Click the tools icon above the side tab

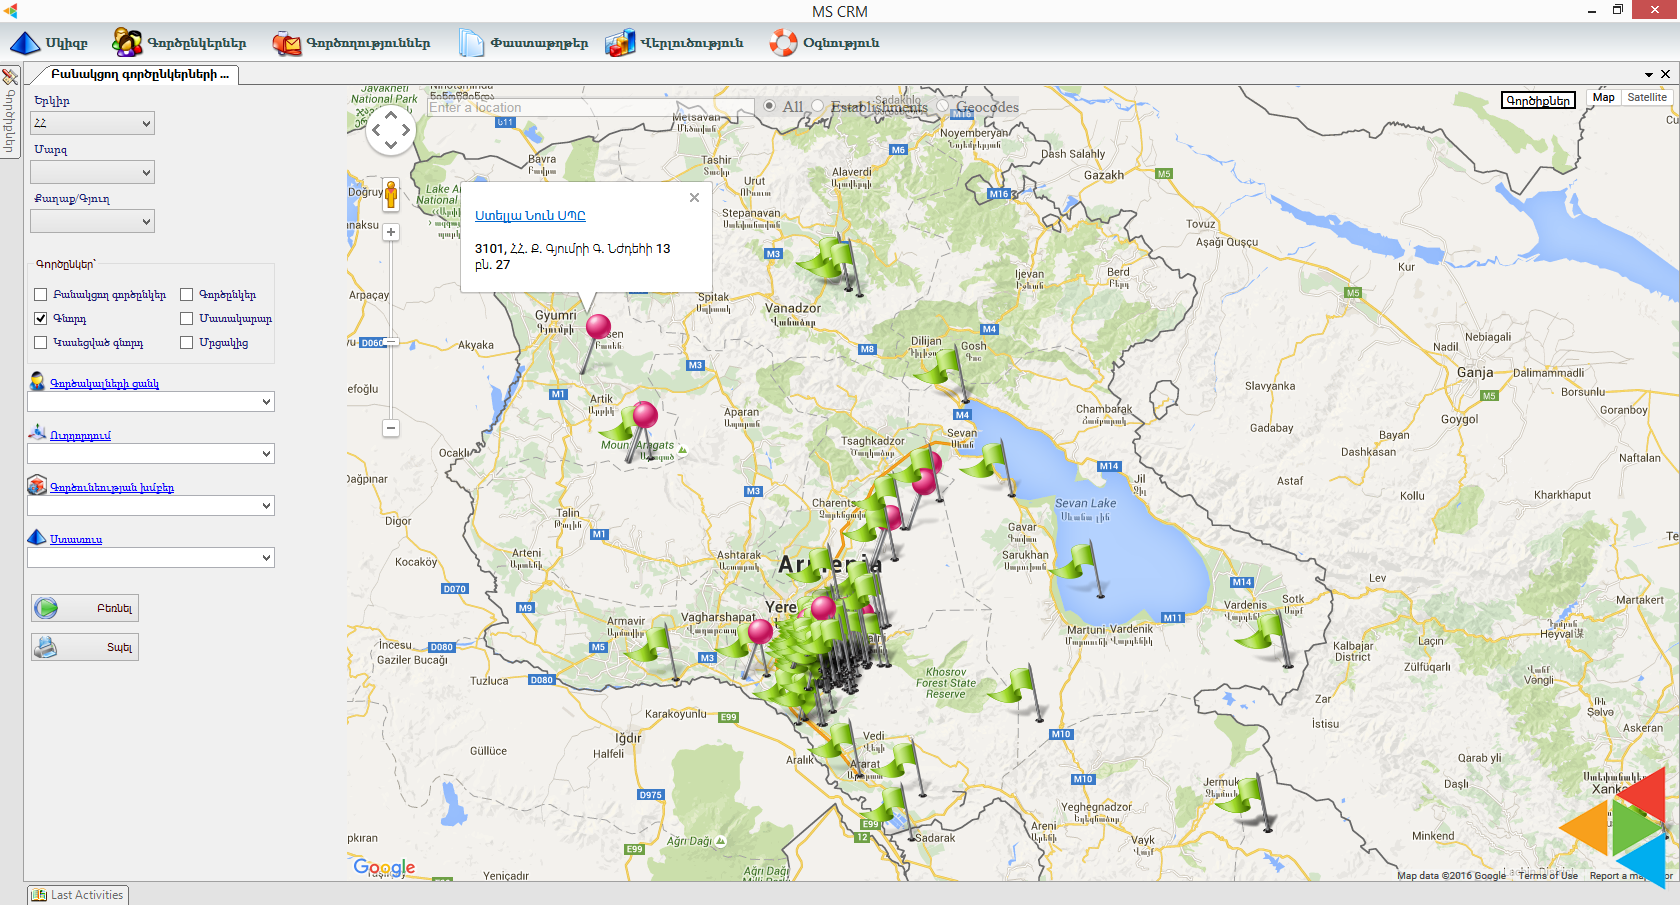(10, 77)
